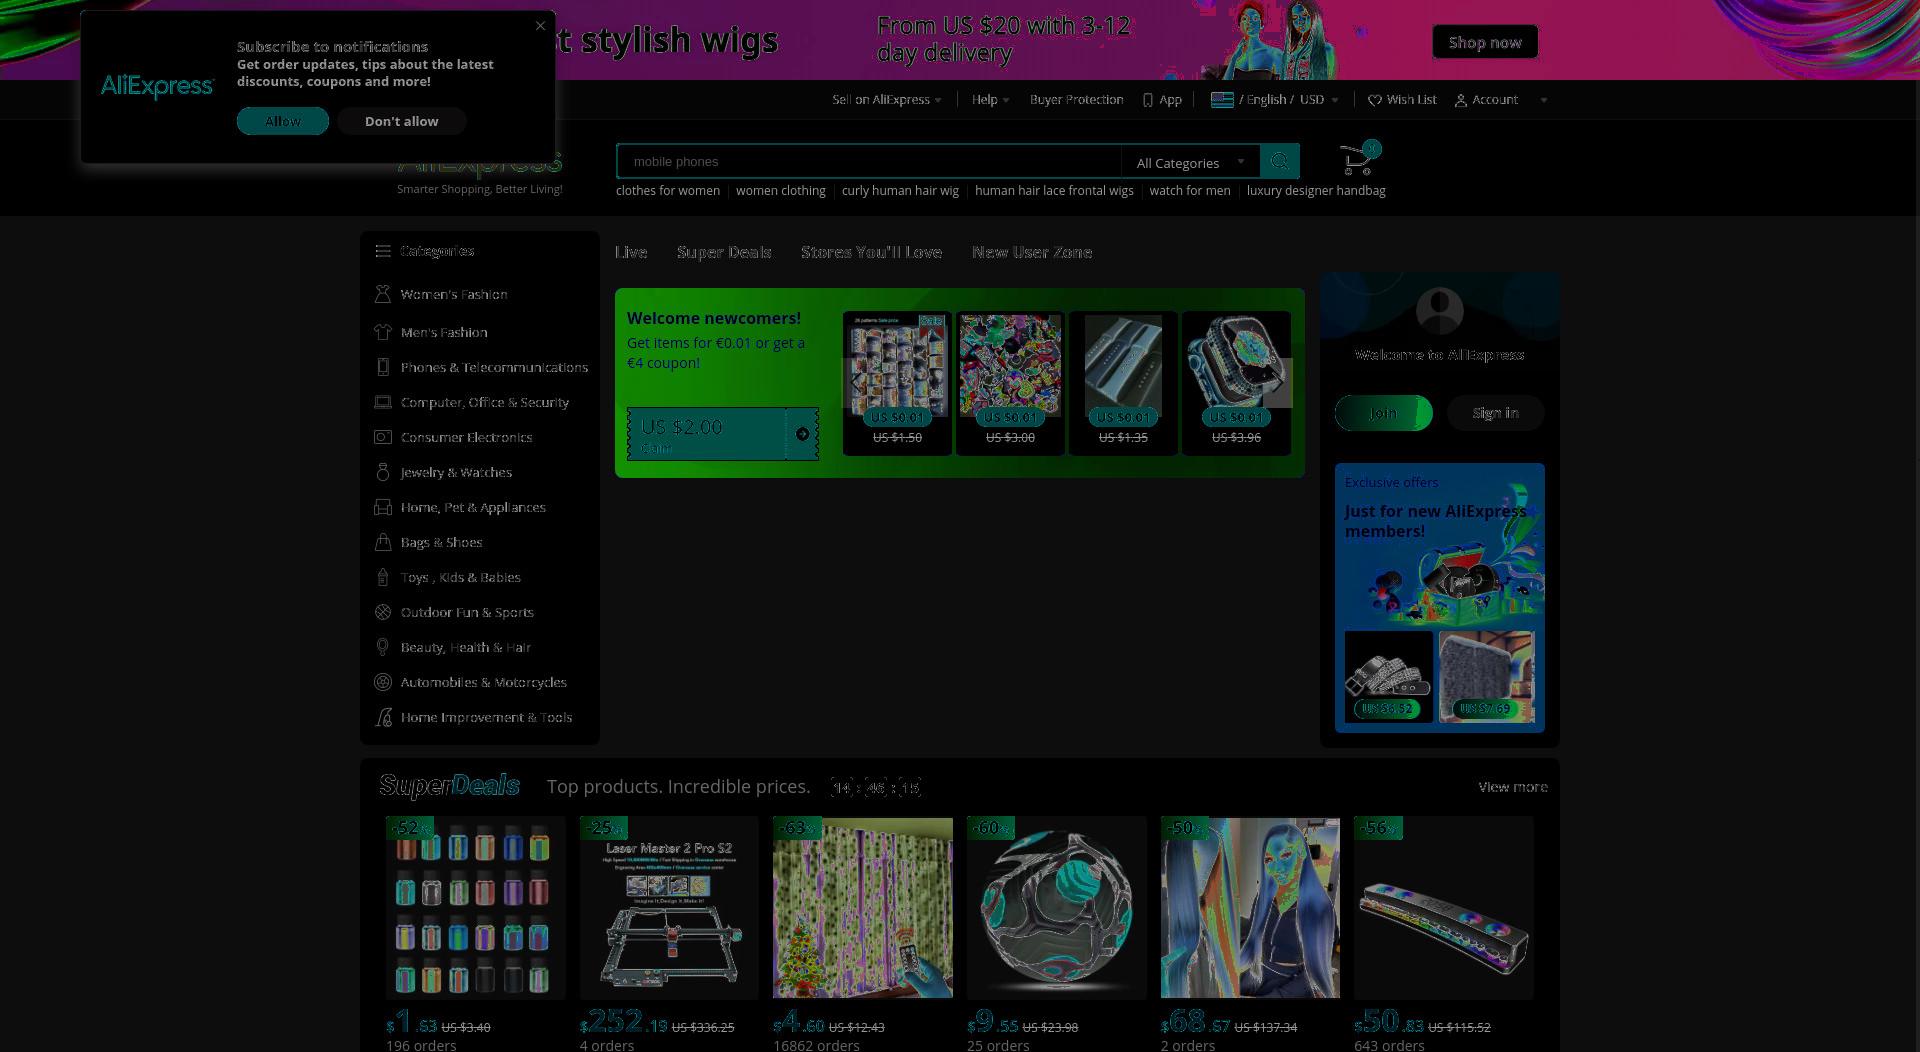
Task: Click the carousel next arrow
Action: click(x=1278, y=383)
